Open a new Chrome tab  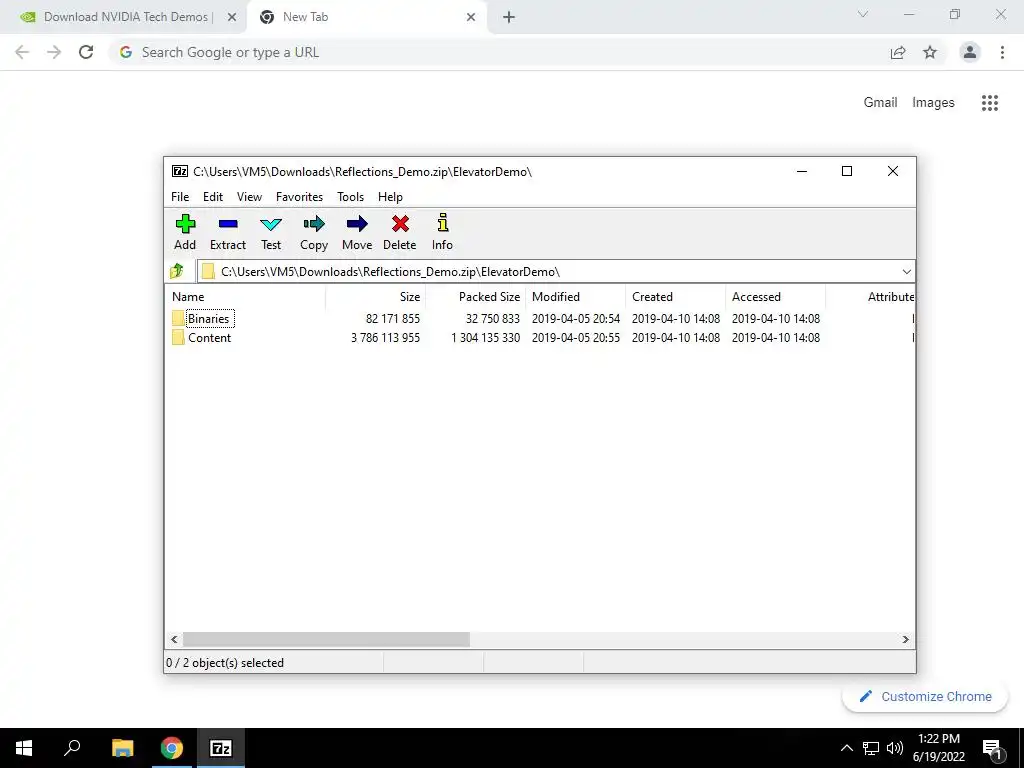click(509, 18)
